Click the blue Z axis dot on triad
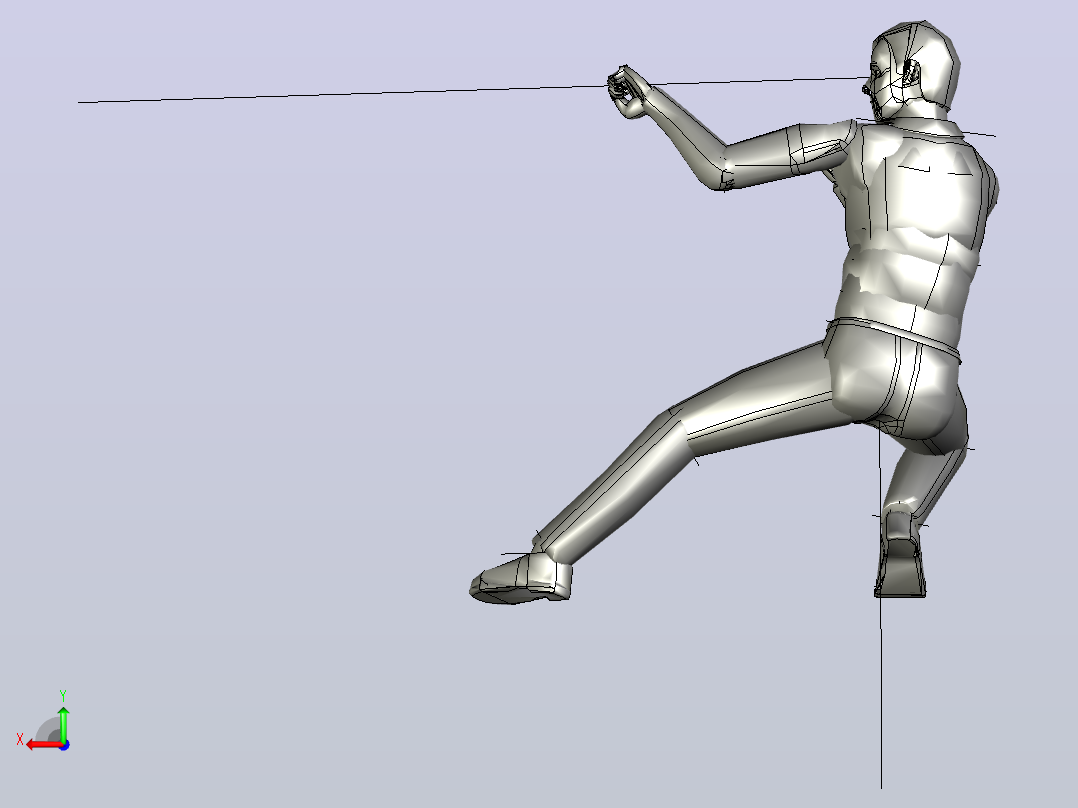 pos(64,745)
